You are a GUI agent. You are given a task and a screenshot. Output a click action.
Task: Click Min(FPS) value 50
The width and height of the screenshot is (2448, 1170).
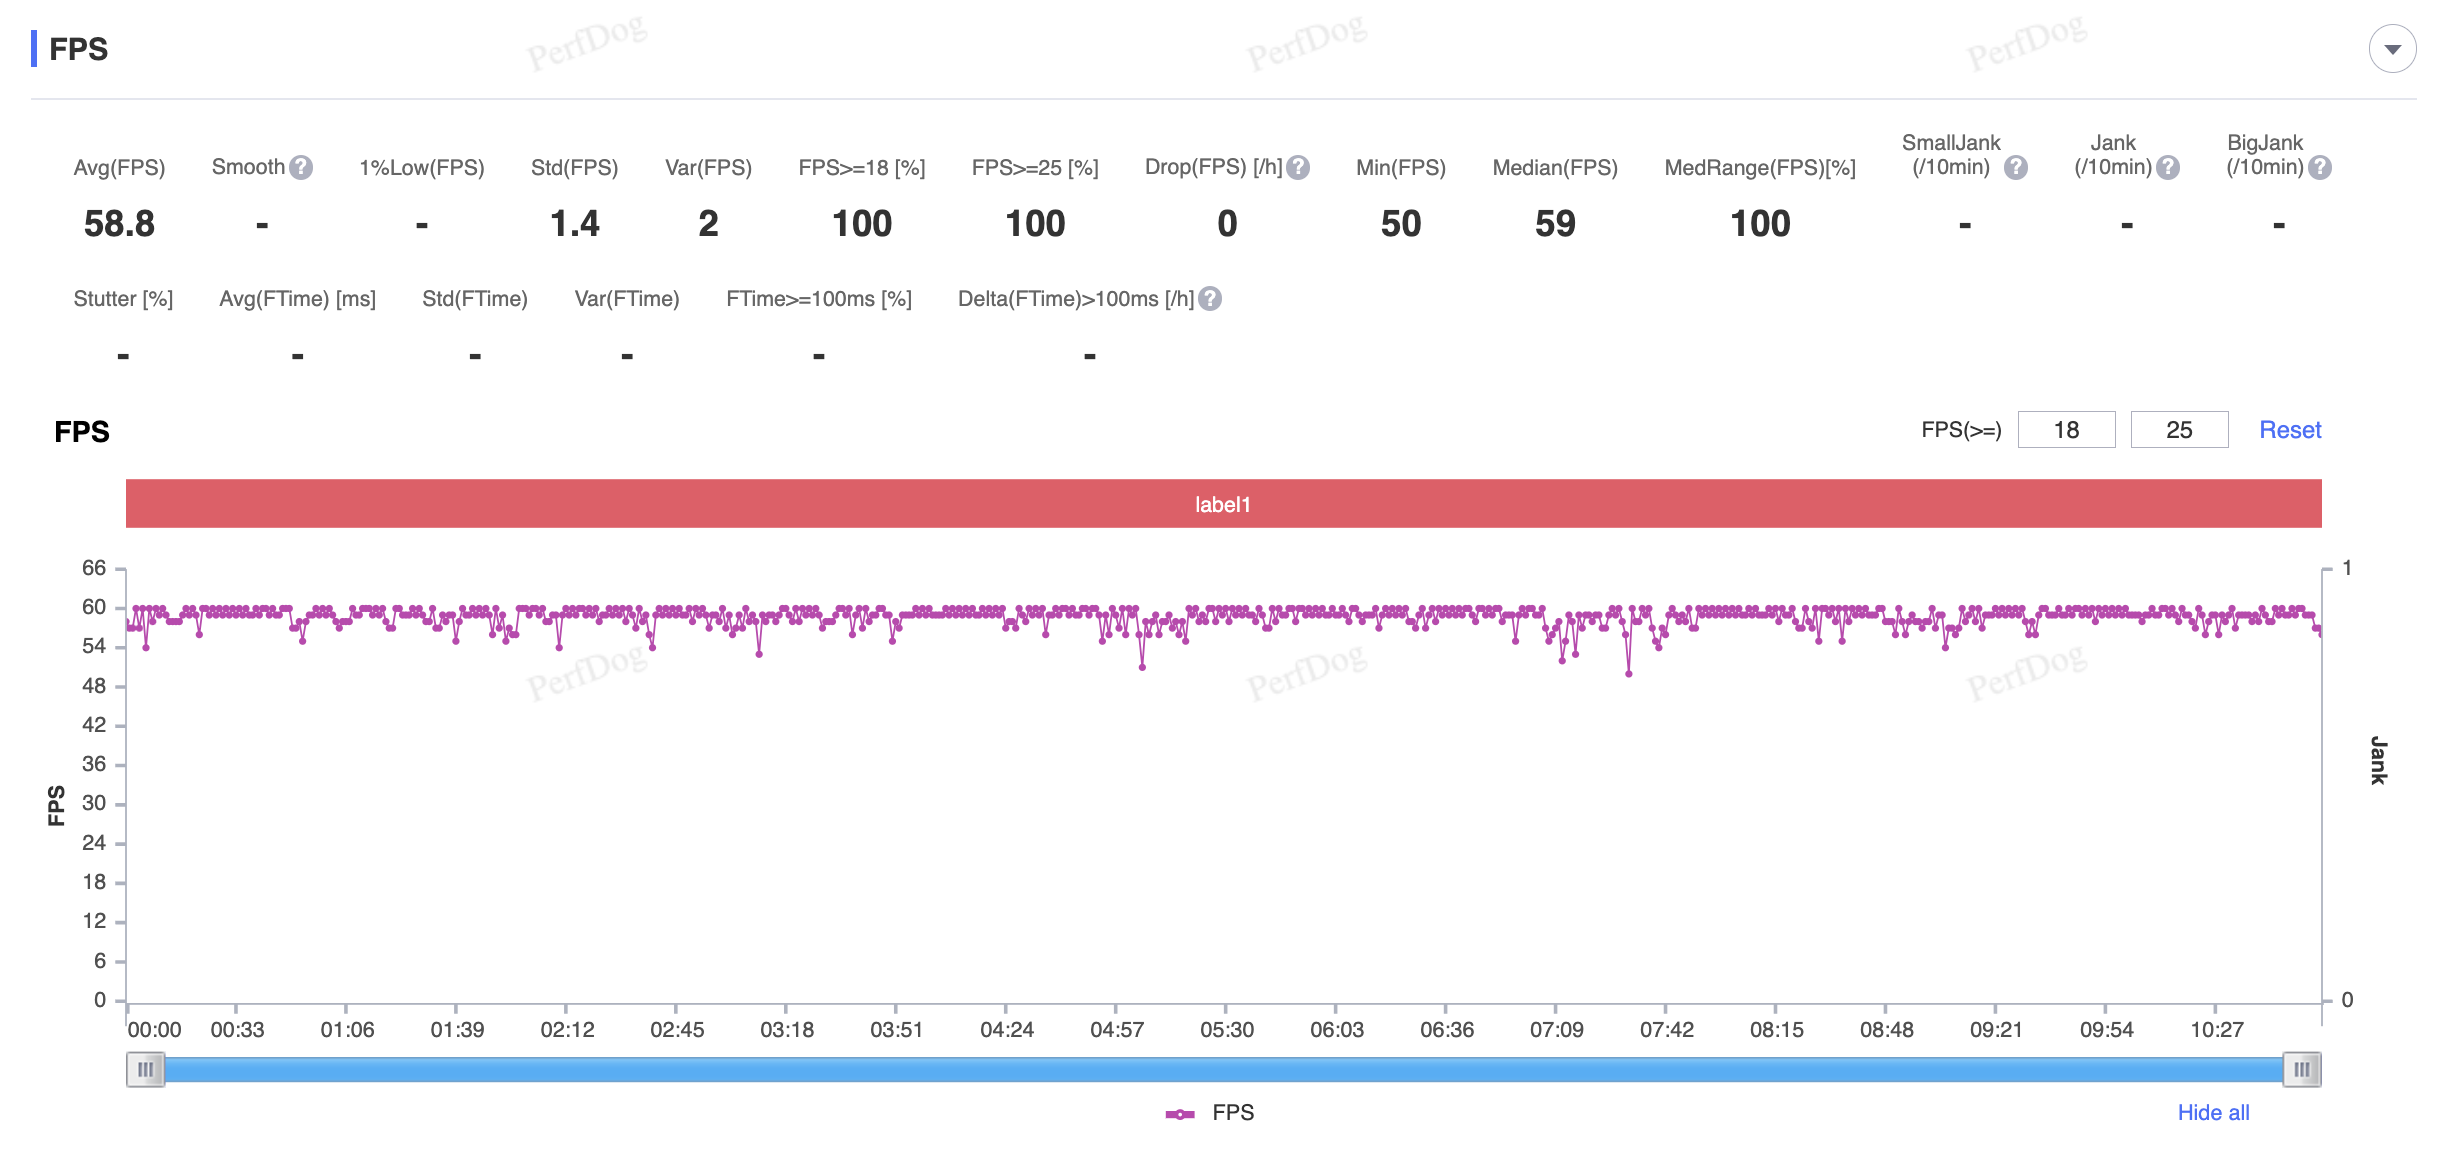pyautogui.click(x=1400, y=224)
